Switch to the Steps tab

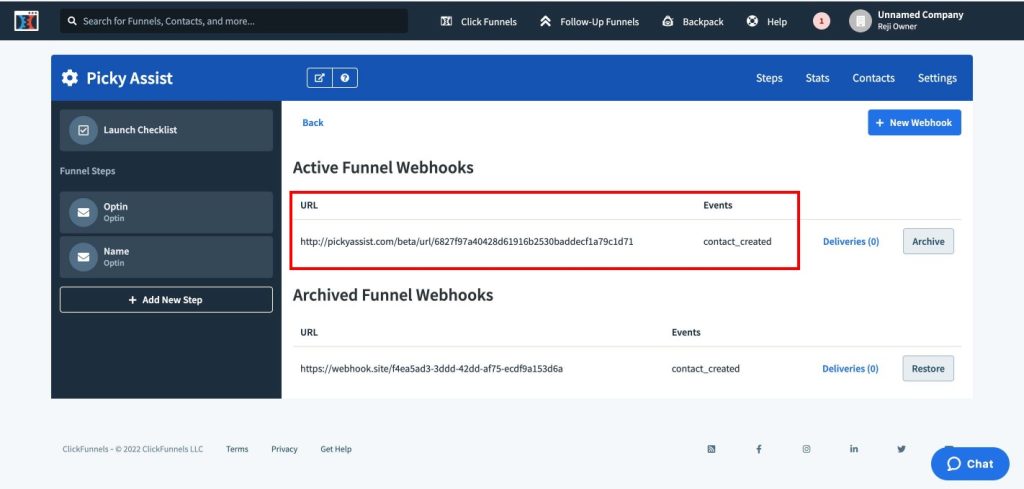click(x=769, y=78)
